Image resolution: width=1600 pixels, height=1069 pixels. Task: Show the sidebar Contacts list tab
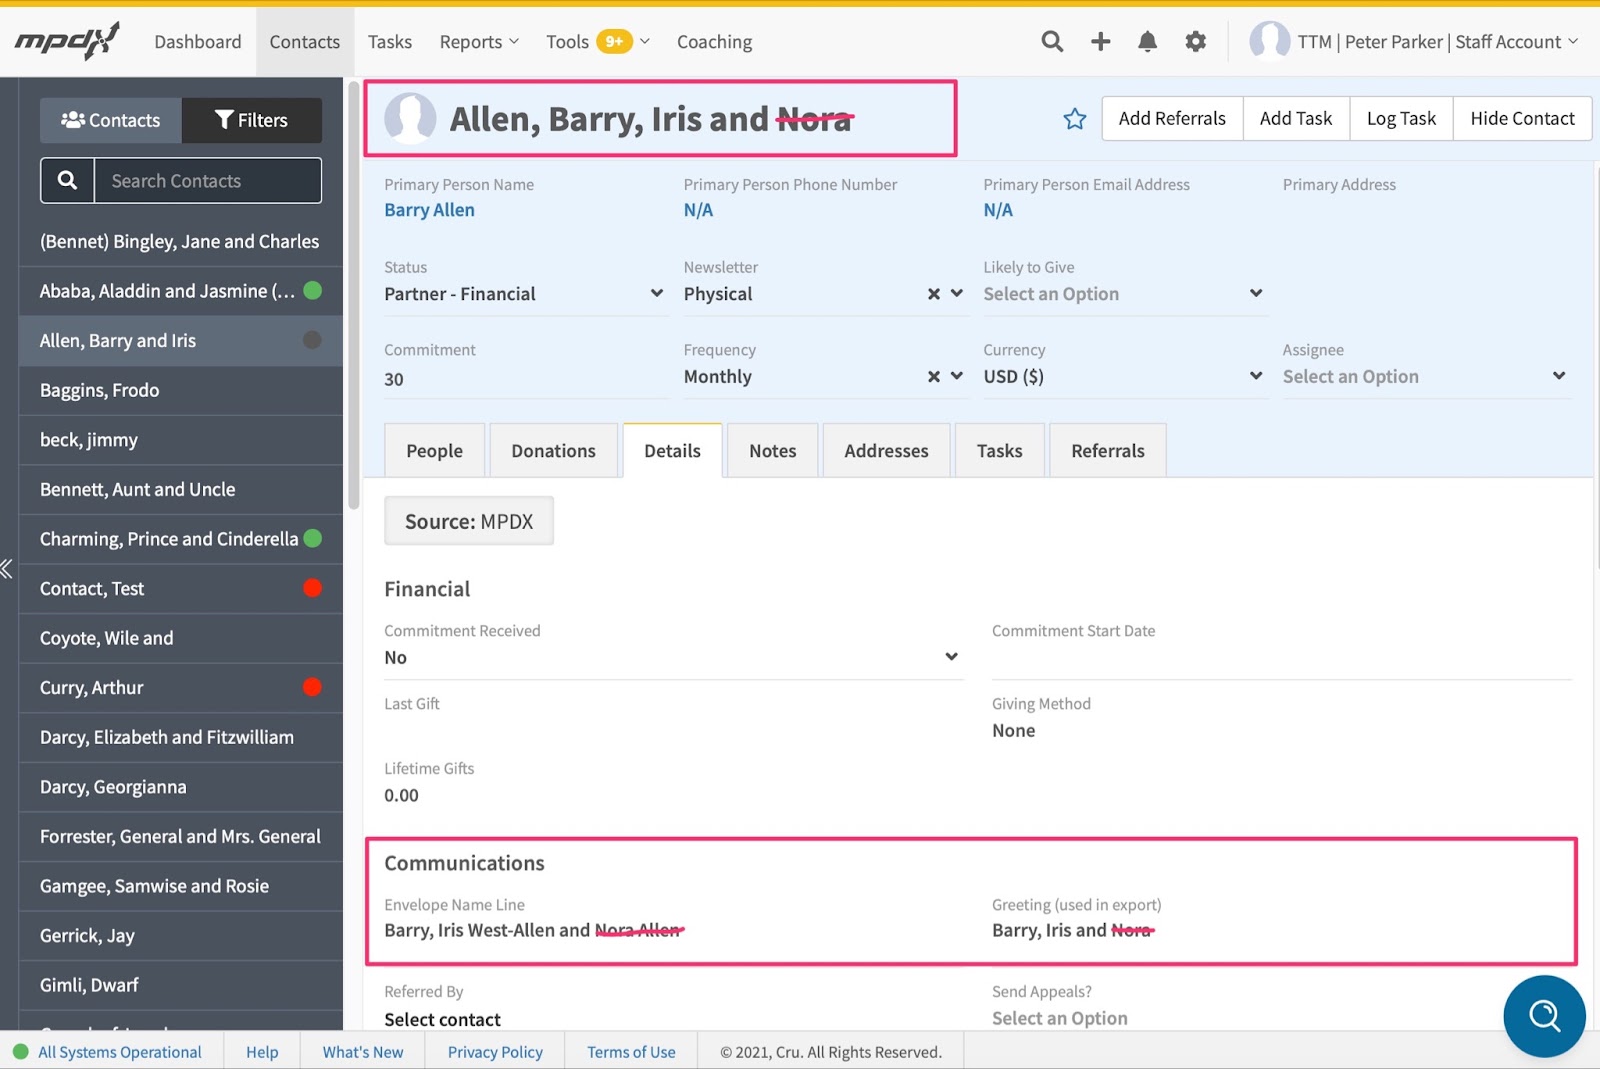coord(111,120)
